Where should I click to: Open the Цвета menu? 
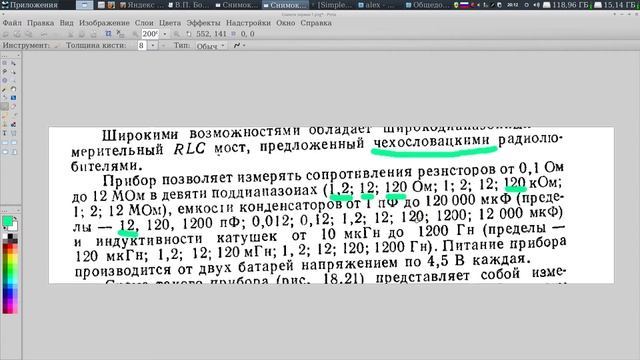[x=170, y=23]
